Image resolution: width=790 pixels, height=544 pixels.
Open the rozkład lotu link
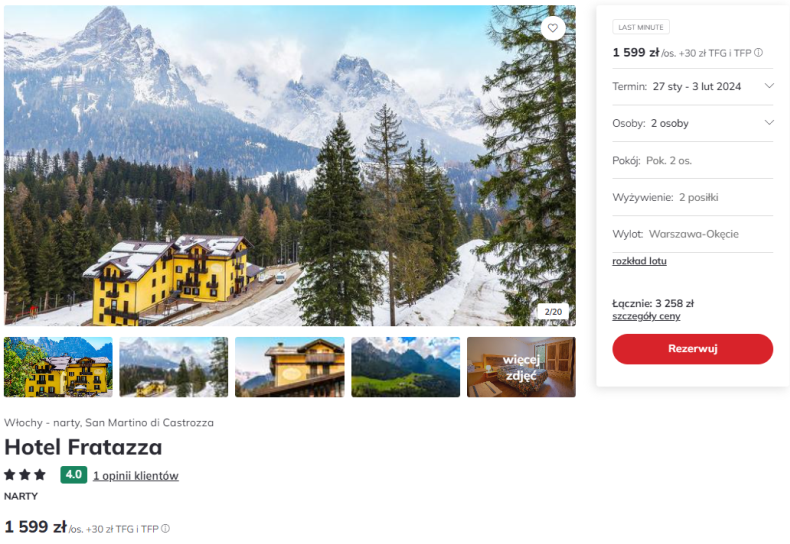tap(639, 261)
